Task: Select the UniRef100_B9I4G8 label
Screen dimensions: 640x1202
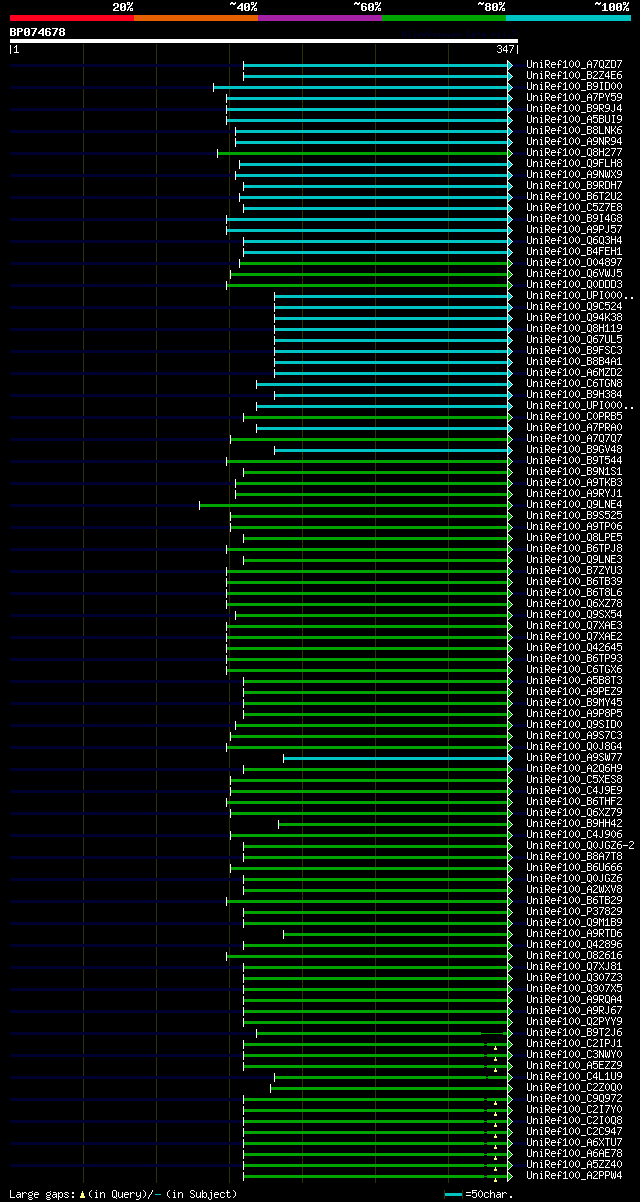Action: pyautogui.click(x=574, y=218)
